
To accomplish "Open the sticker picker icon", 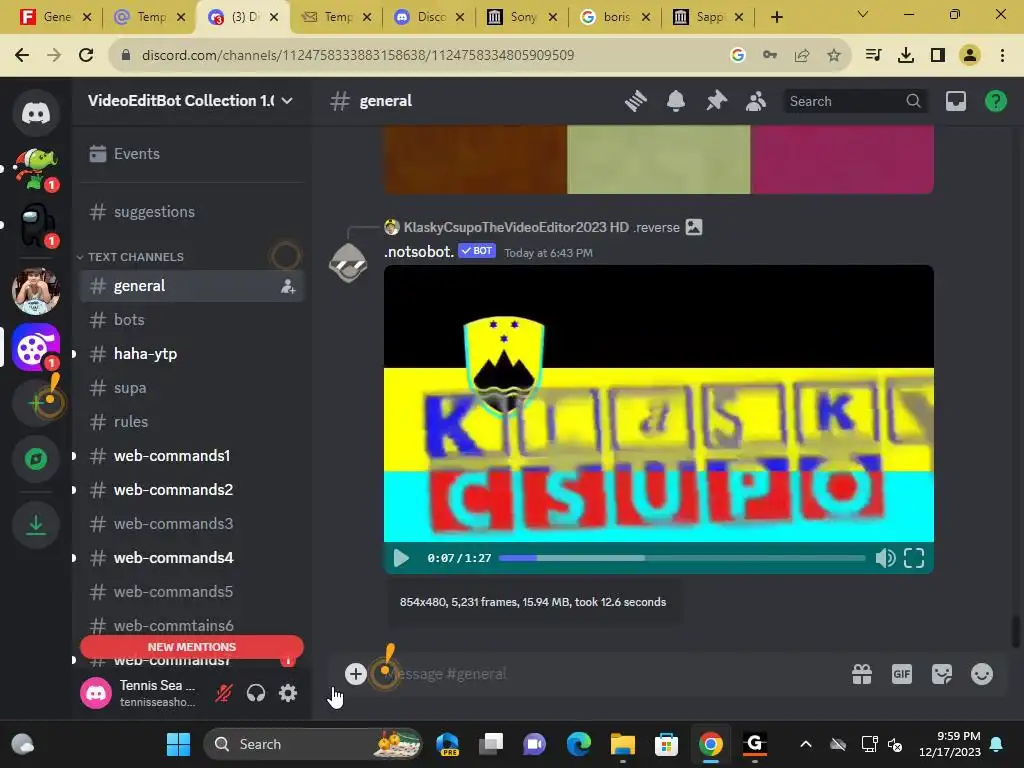I will tap(942, 674).
